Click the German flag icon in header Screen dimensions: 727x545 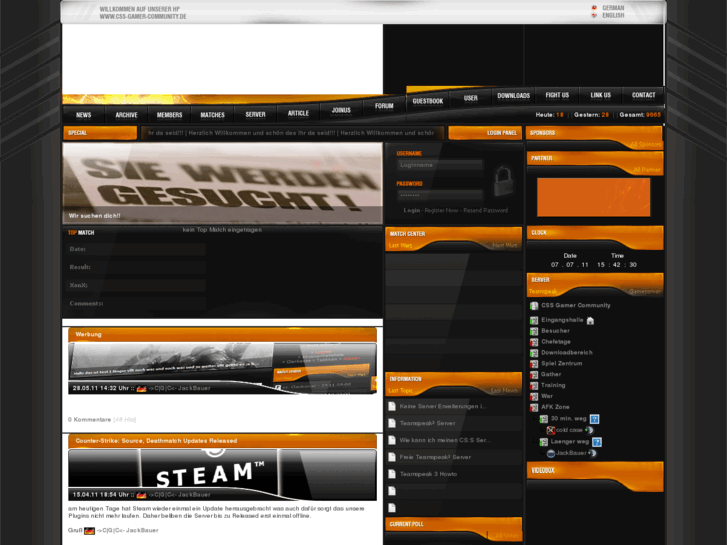tap(594, 8)
